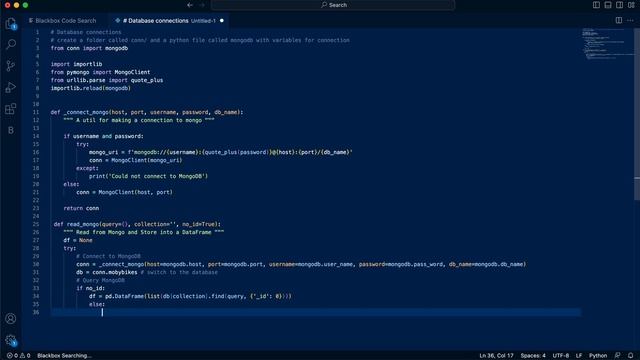Go back with the navigation arrow
Viewport: 640px width, 360px height.
[x=190, y=5]
